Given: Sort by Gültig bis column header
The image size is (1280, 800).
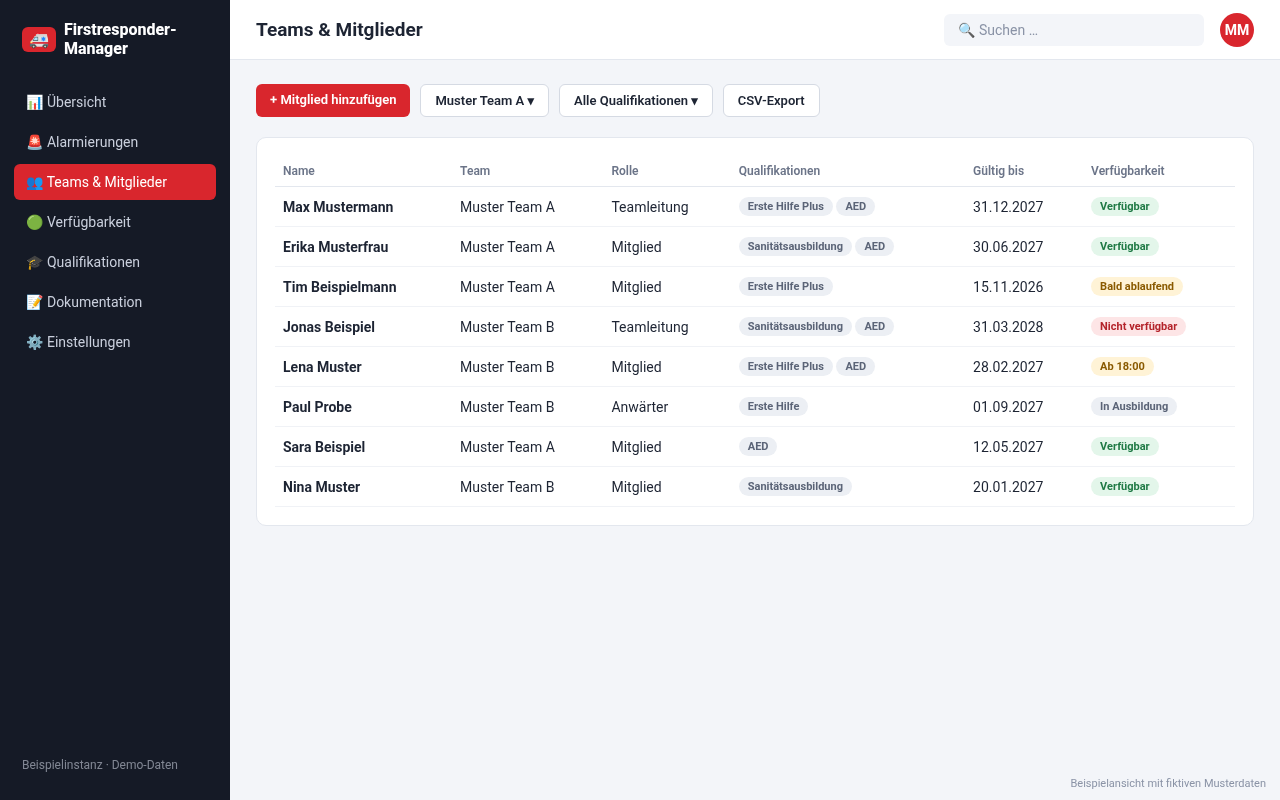Looking at the screenshot, I should click(x=998, y=171).
